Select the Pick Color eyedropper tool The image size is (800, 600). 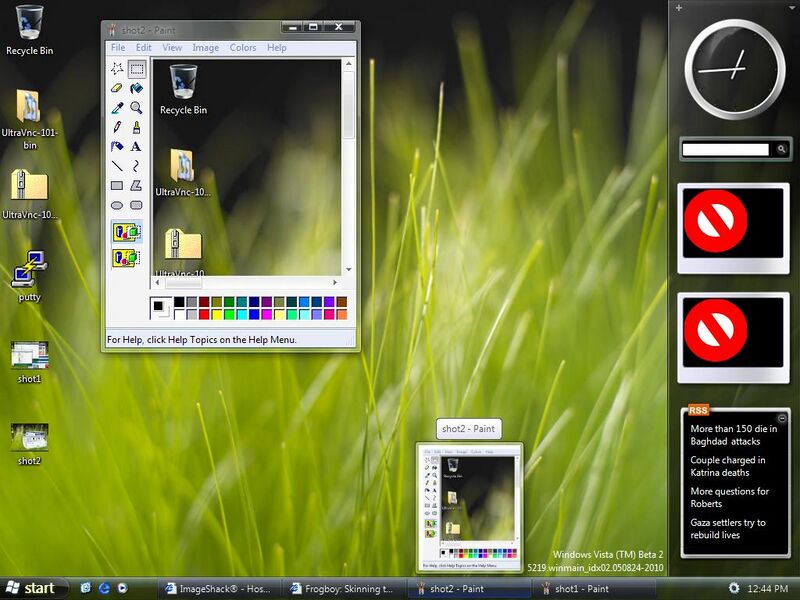117,108
